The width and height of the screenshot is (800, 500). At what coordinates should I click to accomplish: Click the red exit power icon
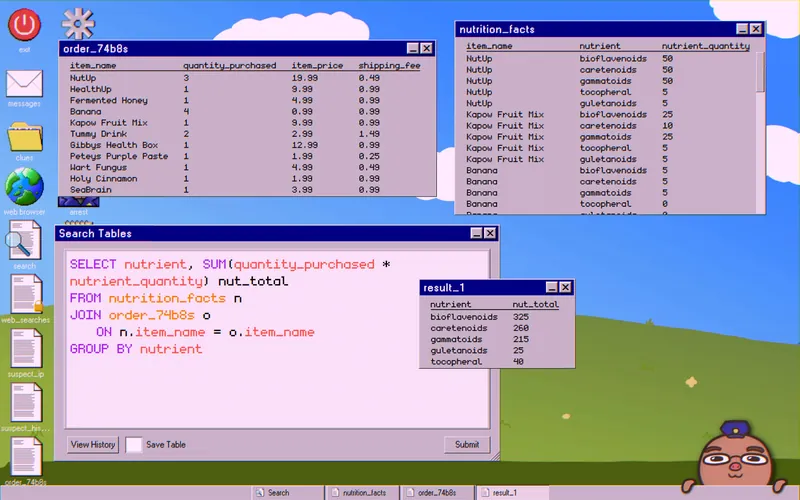click(x=24, y=24)
